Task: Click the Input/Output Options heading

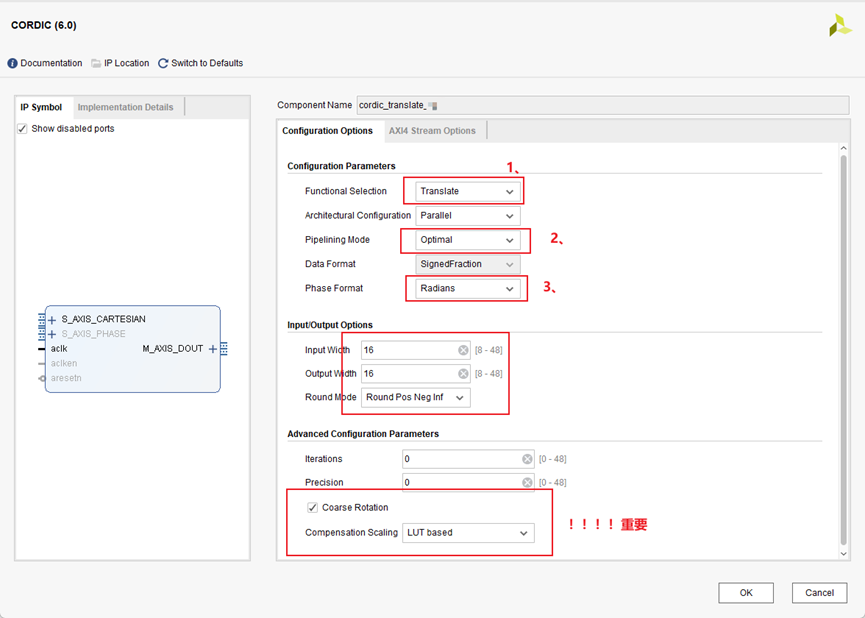Action: [x=330, y=325]
